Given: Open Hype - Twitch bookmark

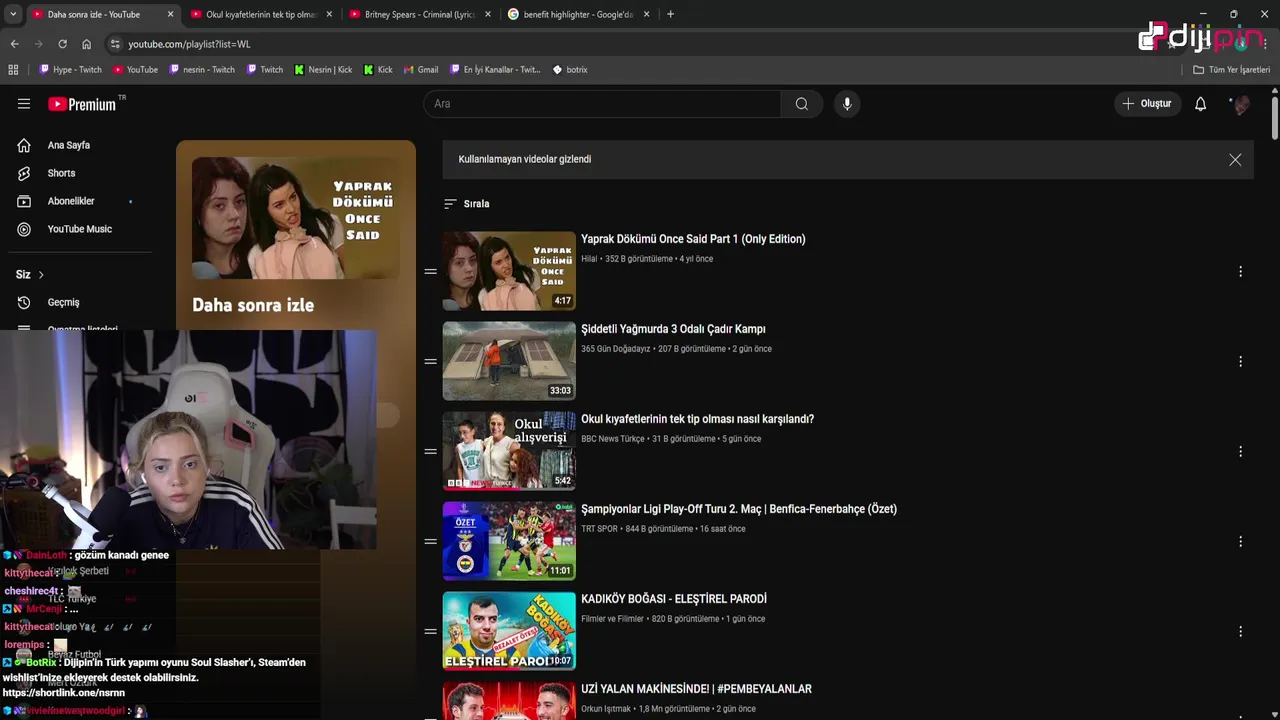Looking at the screenshot, I should (x=70, y=70).
